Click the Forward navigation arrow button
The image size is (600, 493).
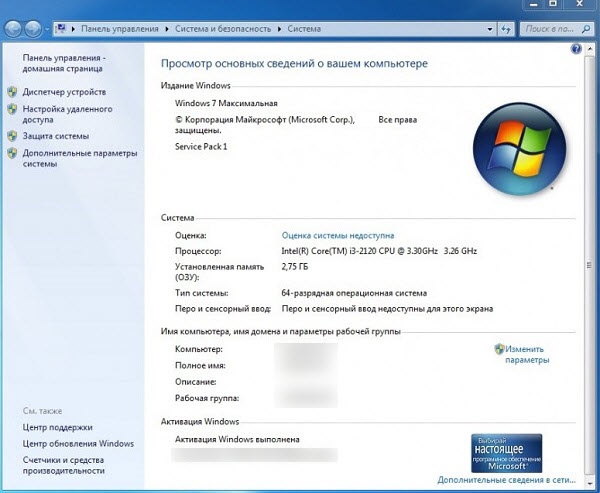[x=33, y=29]
